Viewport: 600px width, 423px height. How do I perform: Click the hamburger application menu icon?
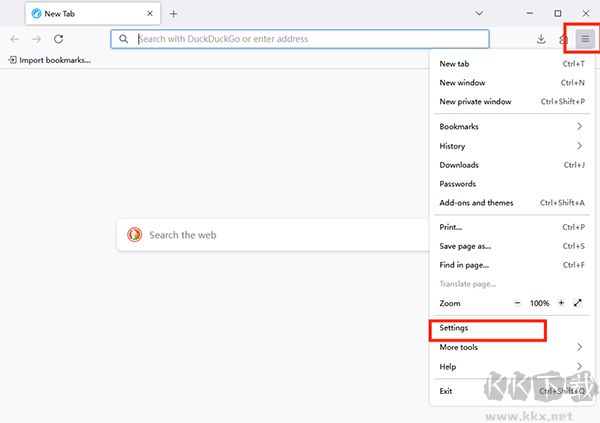tap(585, 39)
